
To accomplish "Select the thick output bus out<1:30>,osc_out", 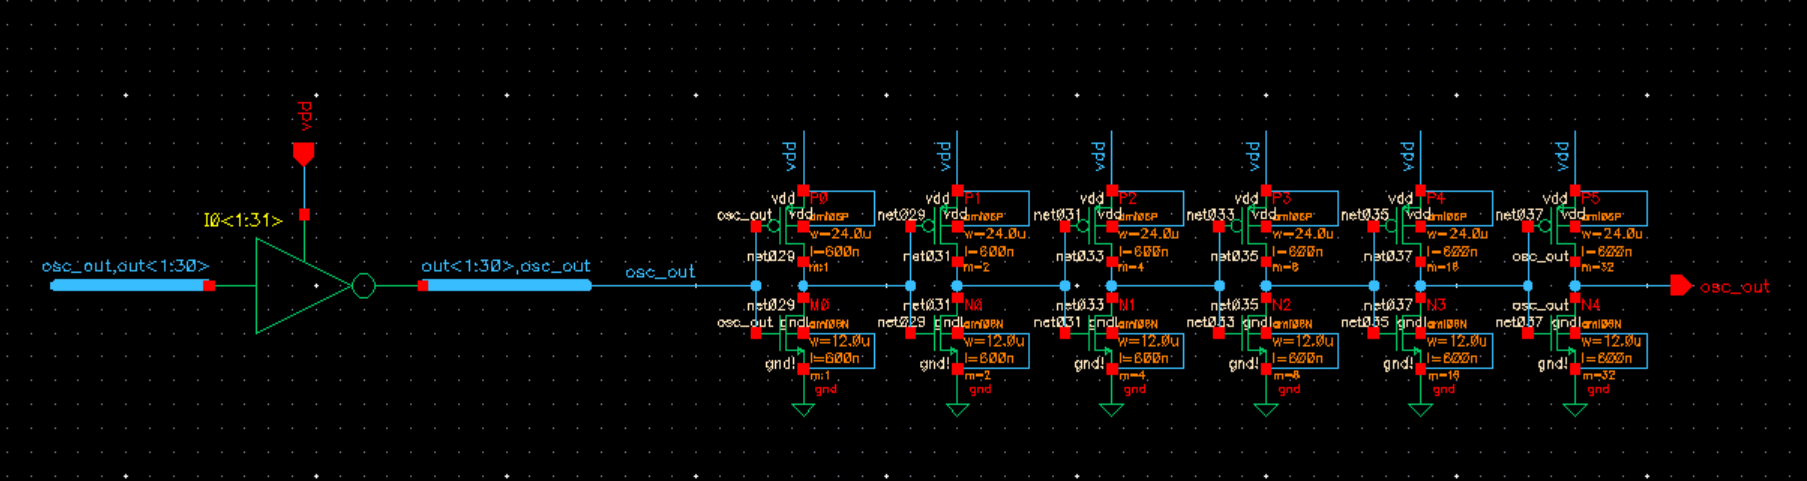I will [507, 286].
